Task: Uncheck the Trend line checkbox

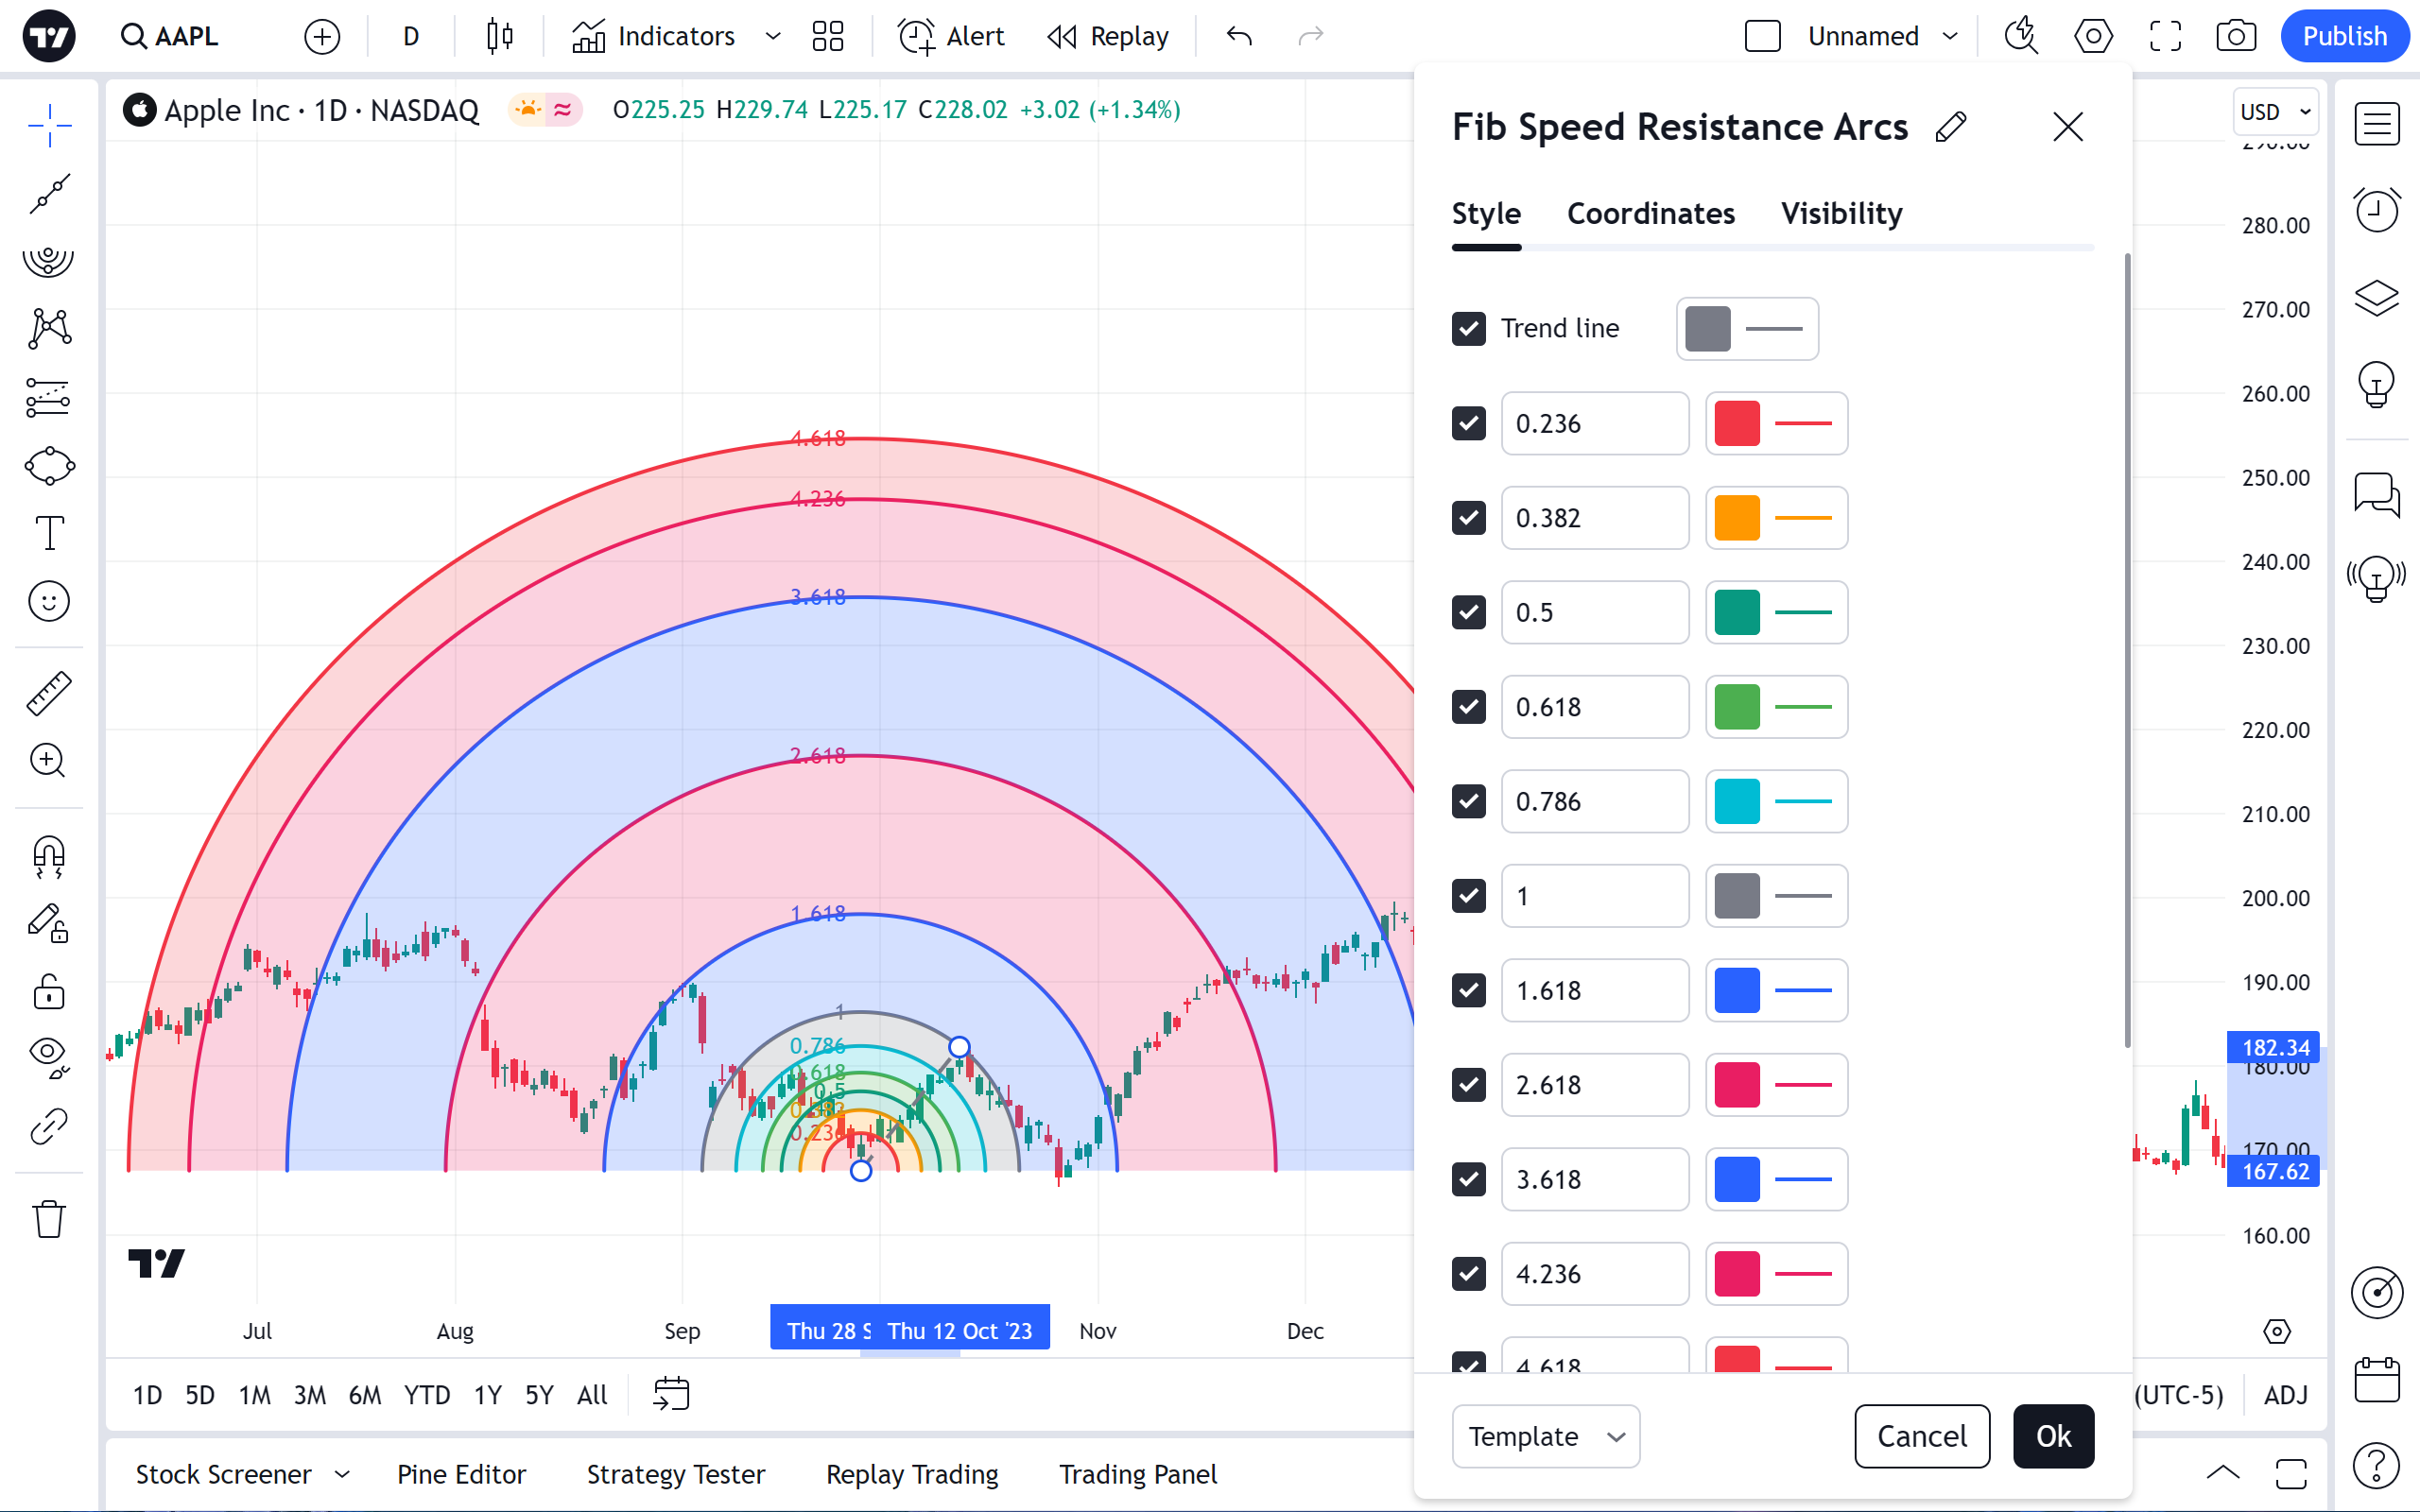Action: pyautogui.click(x=1468, y=329)
